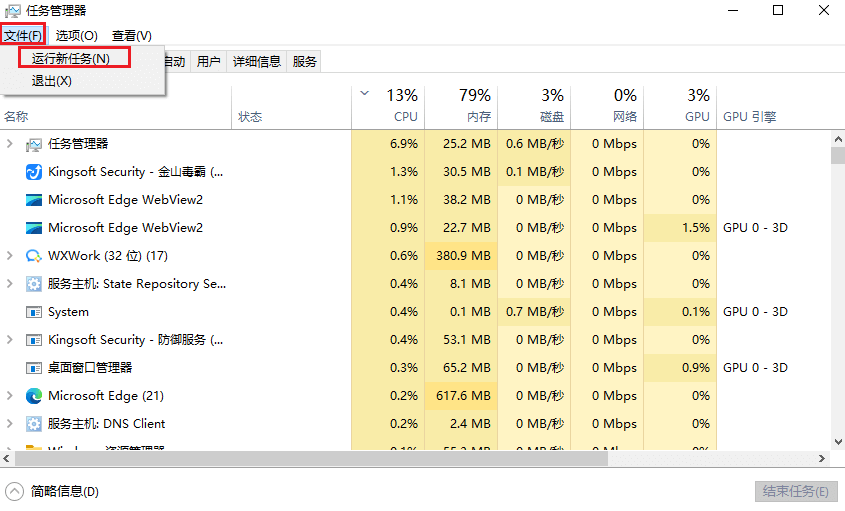
Task: Click the Task Manager title bar icon
Action: (12, 10)
